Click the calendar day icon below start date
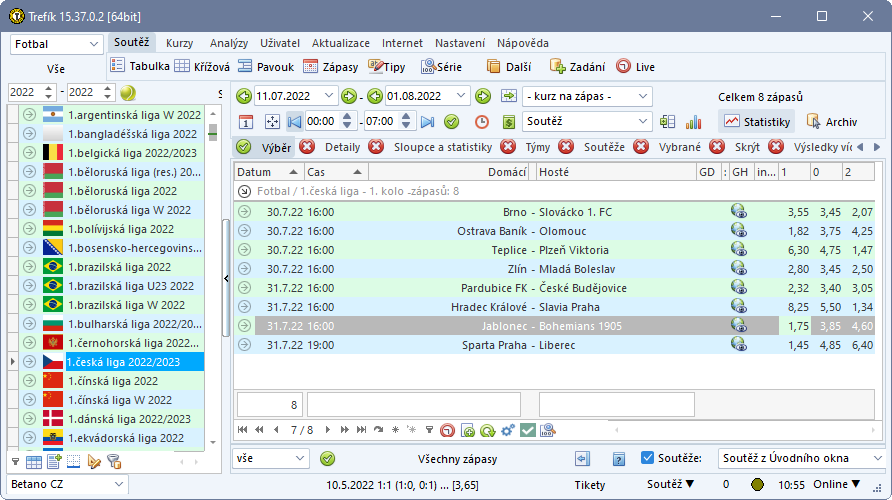892x500 pixels. 246,122
